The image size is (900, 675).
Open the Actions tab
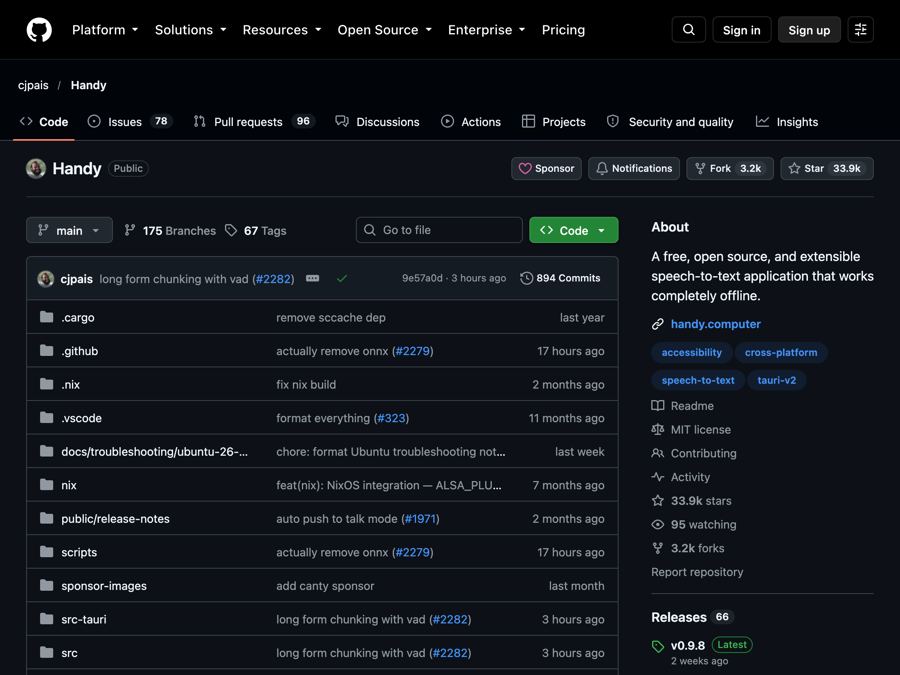coord(471,122)
